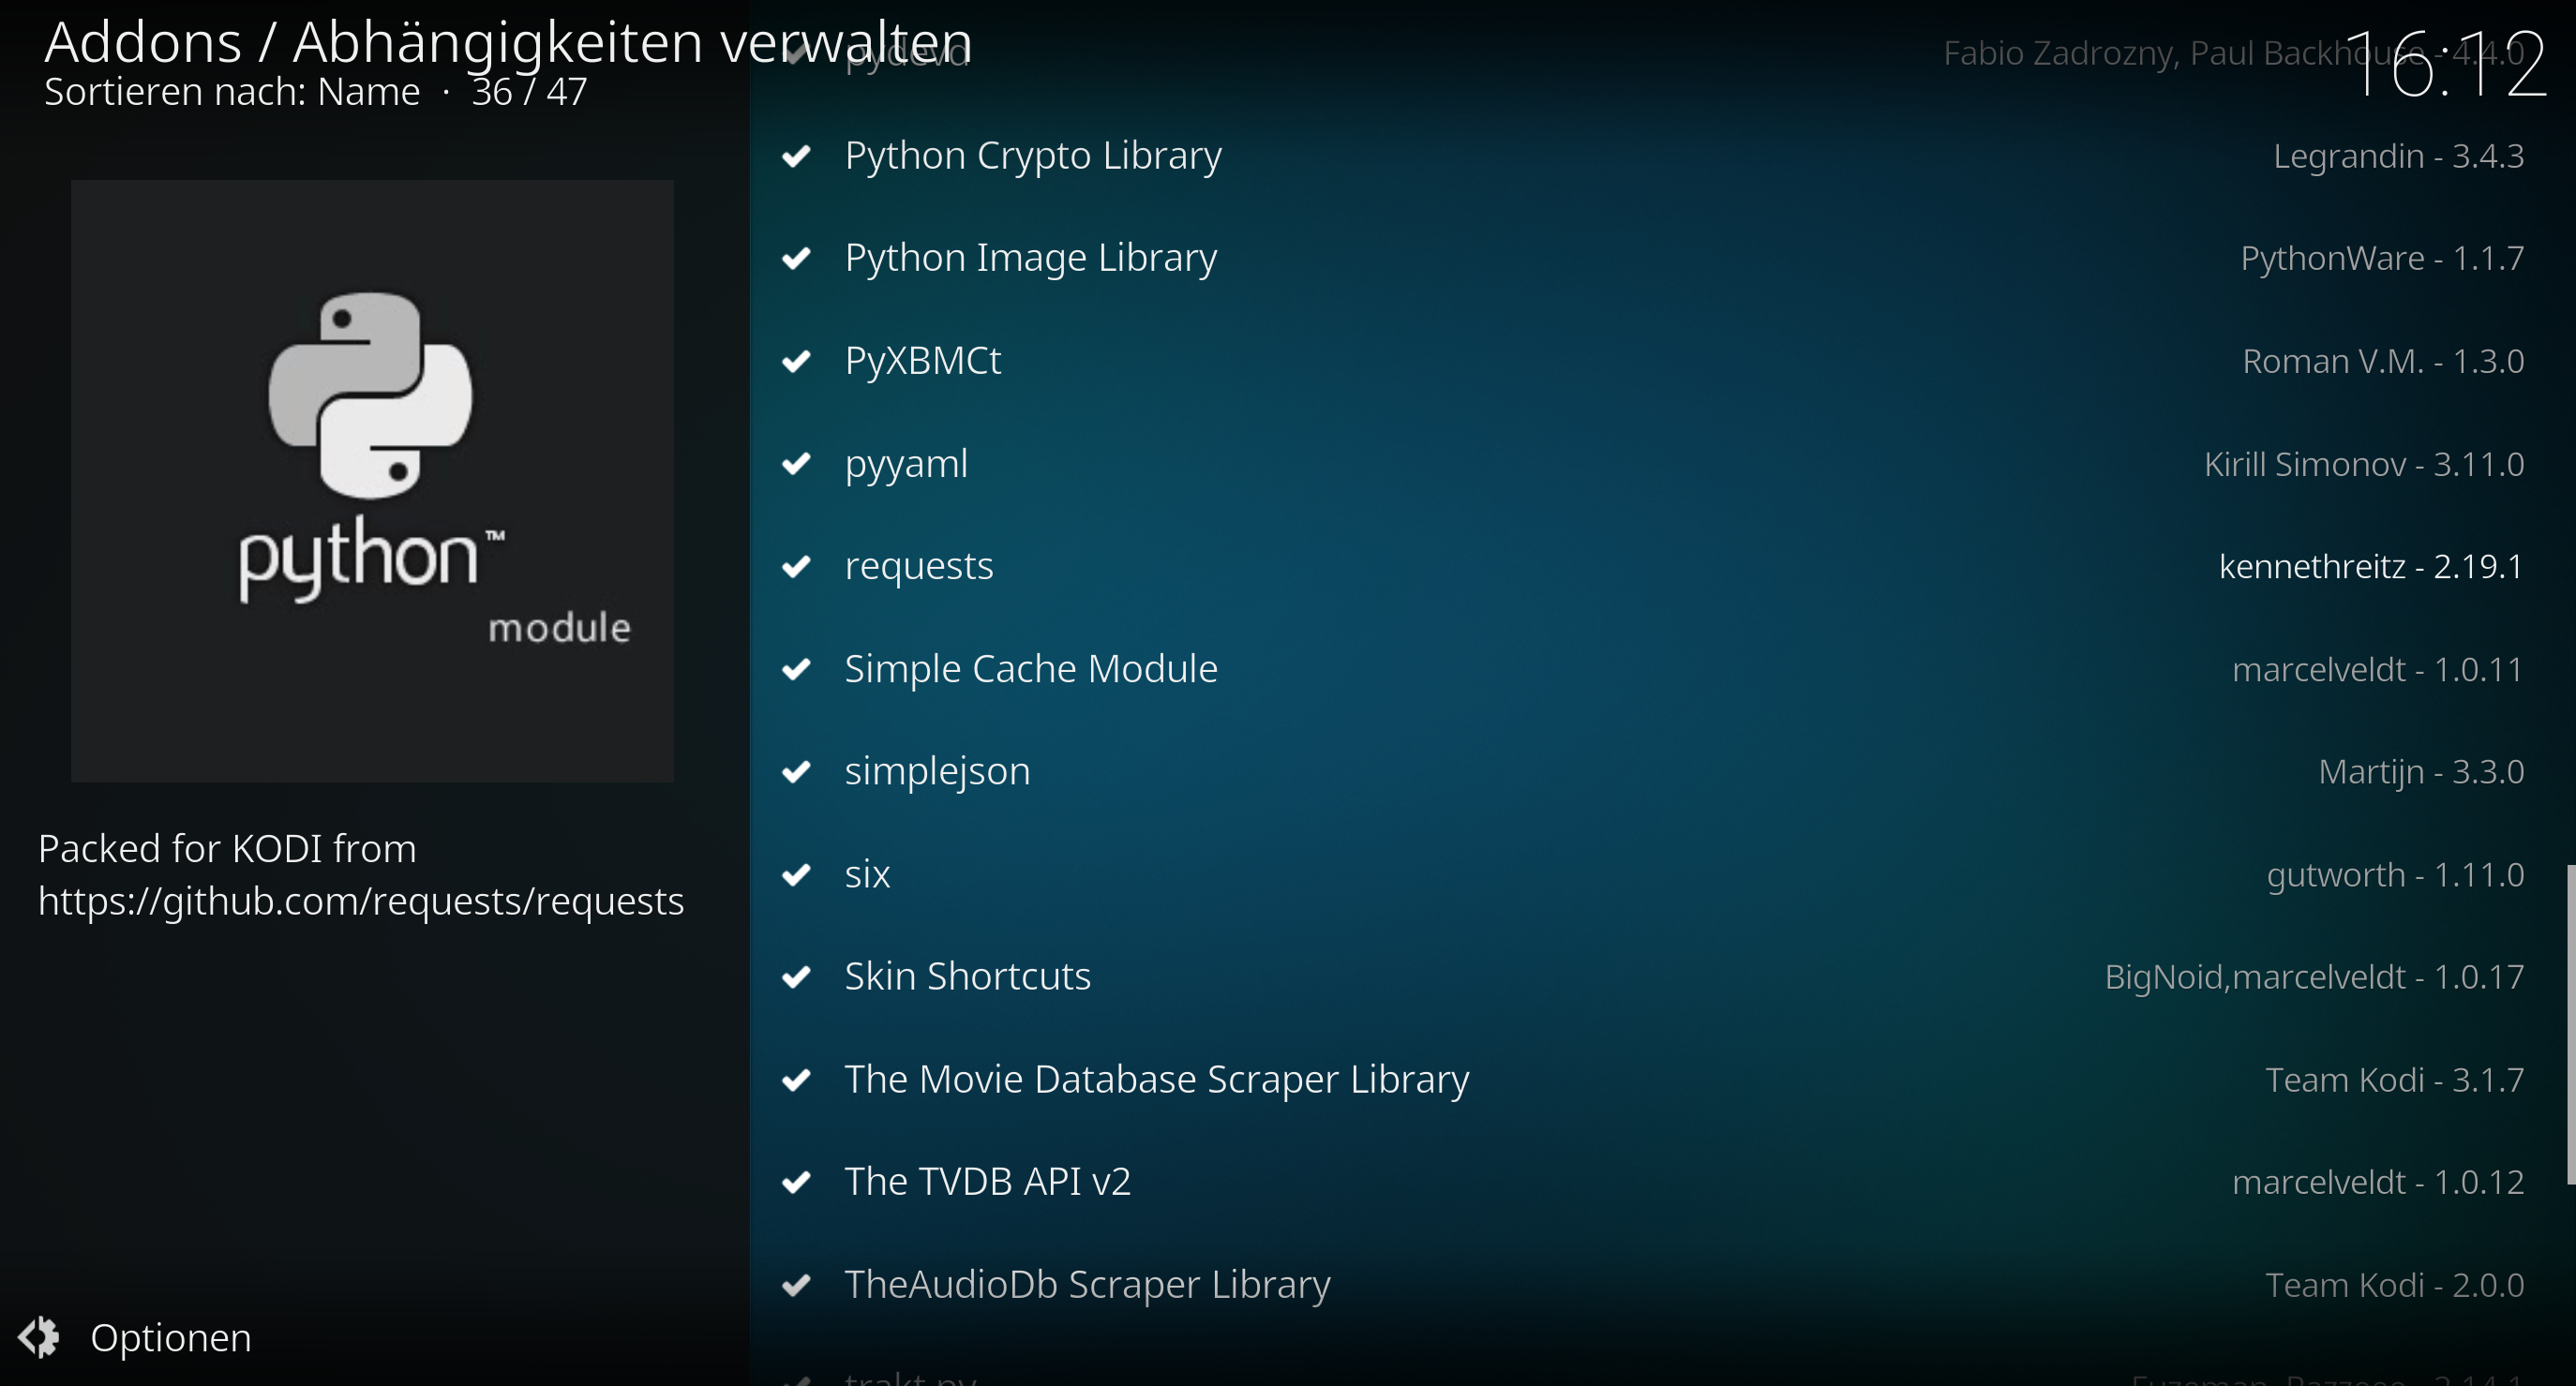Click checkmark icon next to PyXBMCt
Image resolution: width=2576 pixels, height=1386 pixels.
pos(796,361)
